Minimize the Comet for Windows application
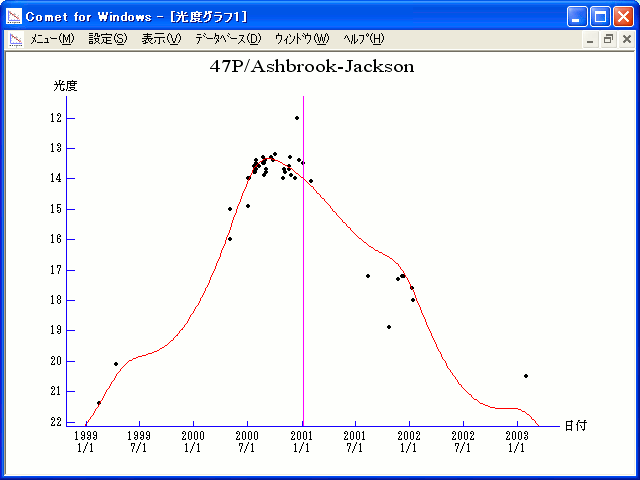Image resolution: width=640 pixels, height=480 pixels. pyautogui.click(x=577, y=16)
